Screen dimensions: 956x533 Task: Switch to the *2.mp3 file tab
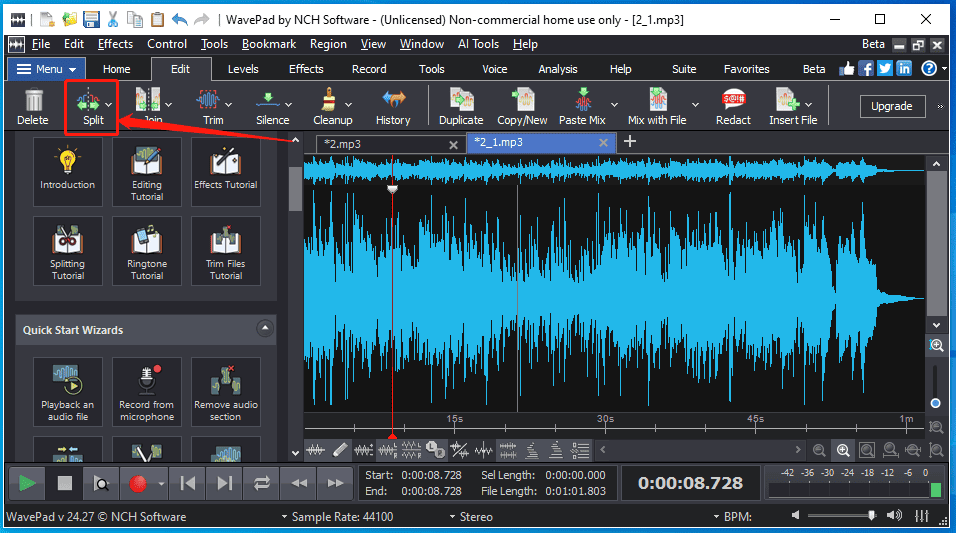point(390,144)
